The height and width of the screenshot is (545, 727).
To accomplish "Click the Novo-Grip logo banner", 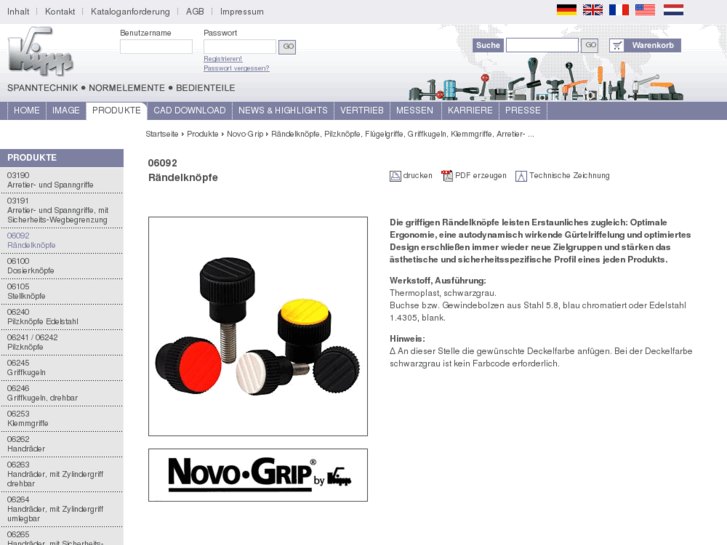I will tap(258, 475).
